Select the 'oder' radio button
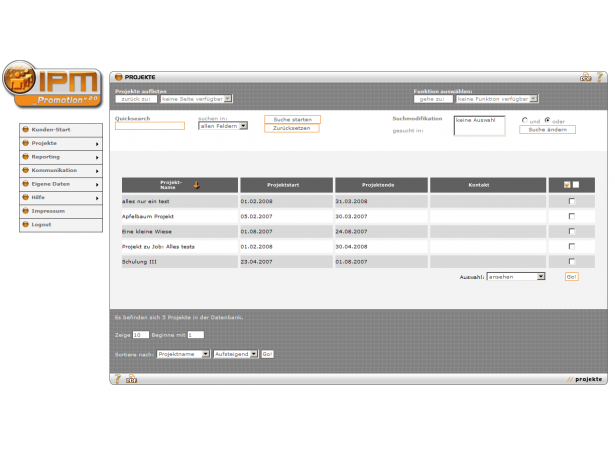Image resolution: width=615 pixels, height=450 pixels. click(547, 120)
